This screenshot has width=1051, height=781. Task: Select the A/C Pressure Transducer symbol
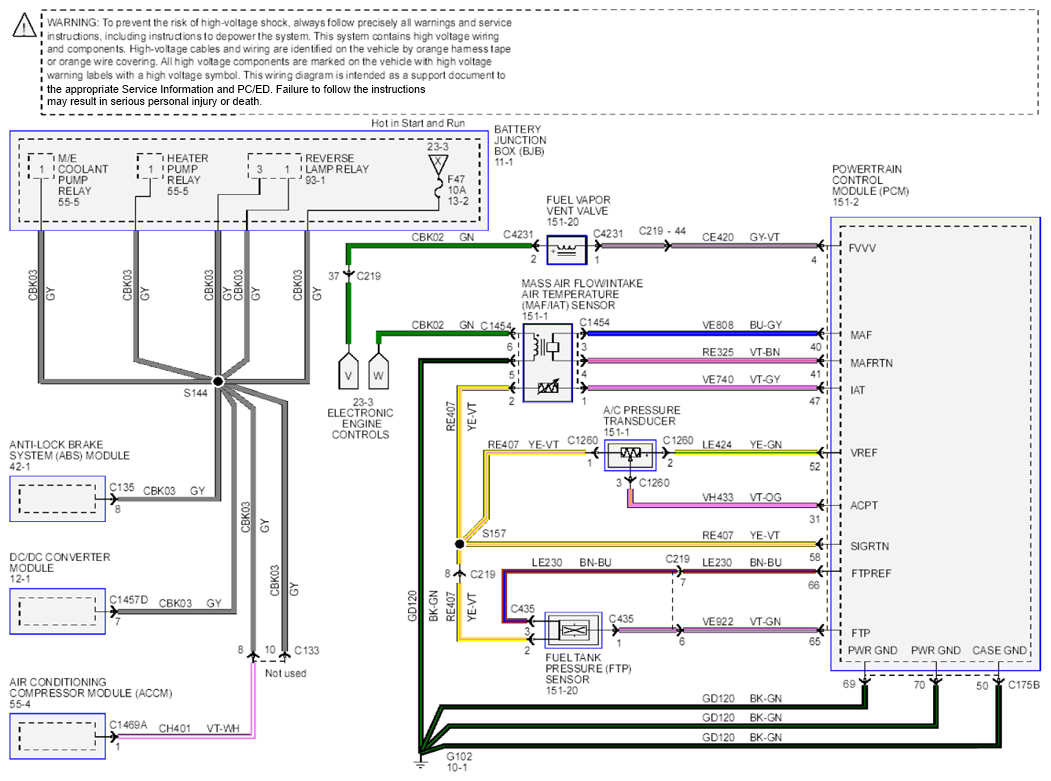(x=630, y=455)
